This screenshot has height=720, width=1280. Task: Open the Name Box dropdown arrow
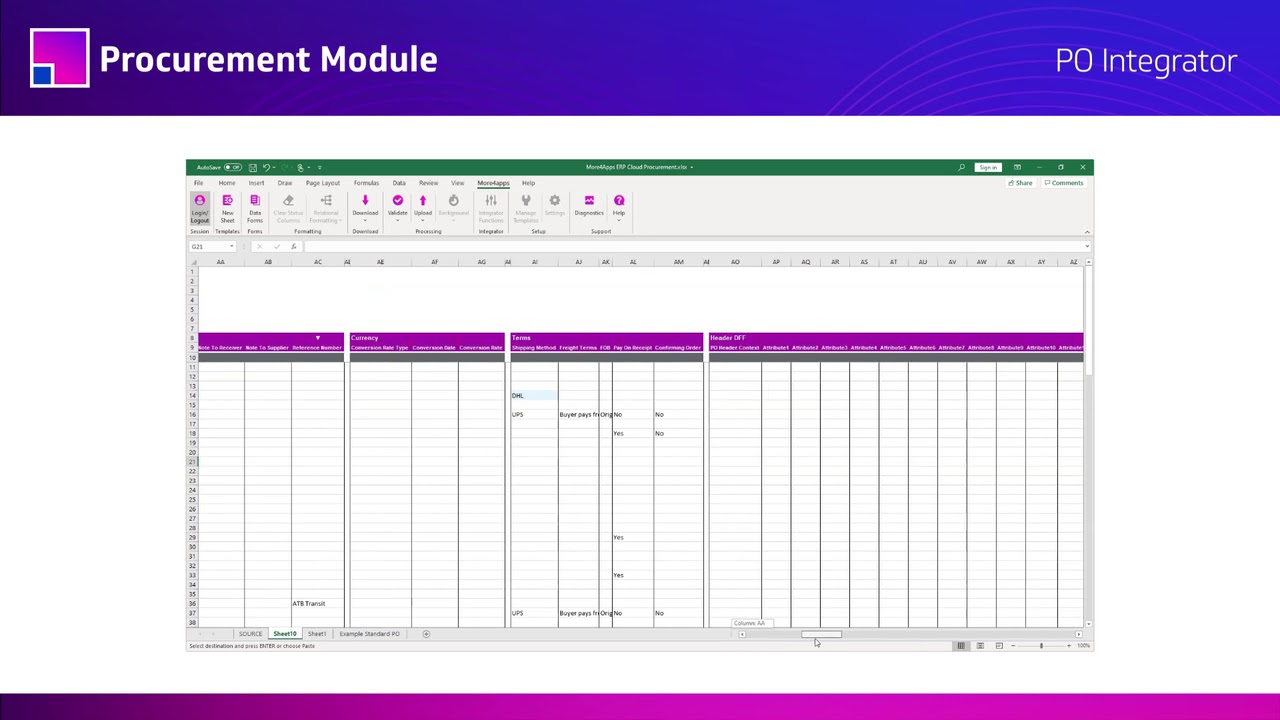[231, 246]
